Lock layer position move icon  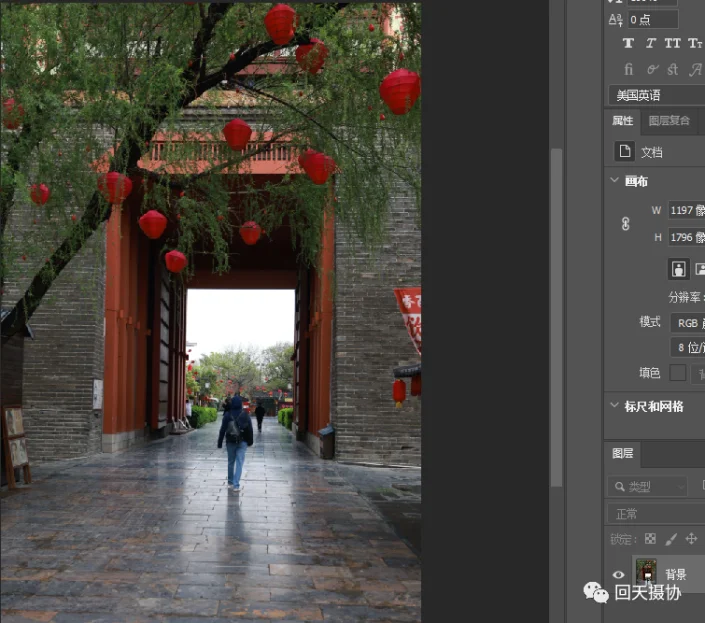tap(691, 538)
